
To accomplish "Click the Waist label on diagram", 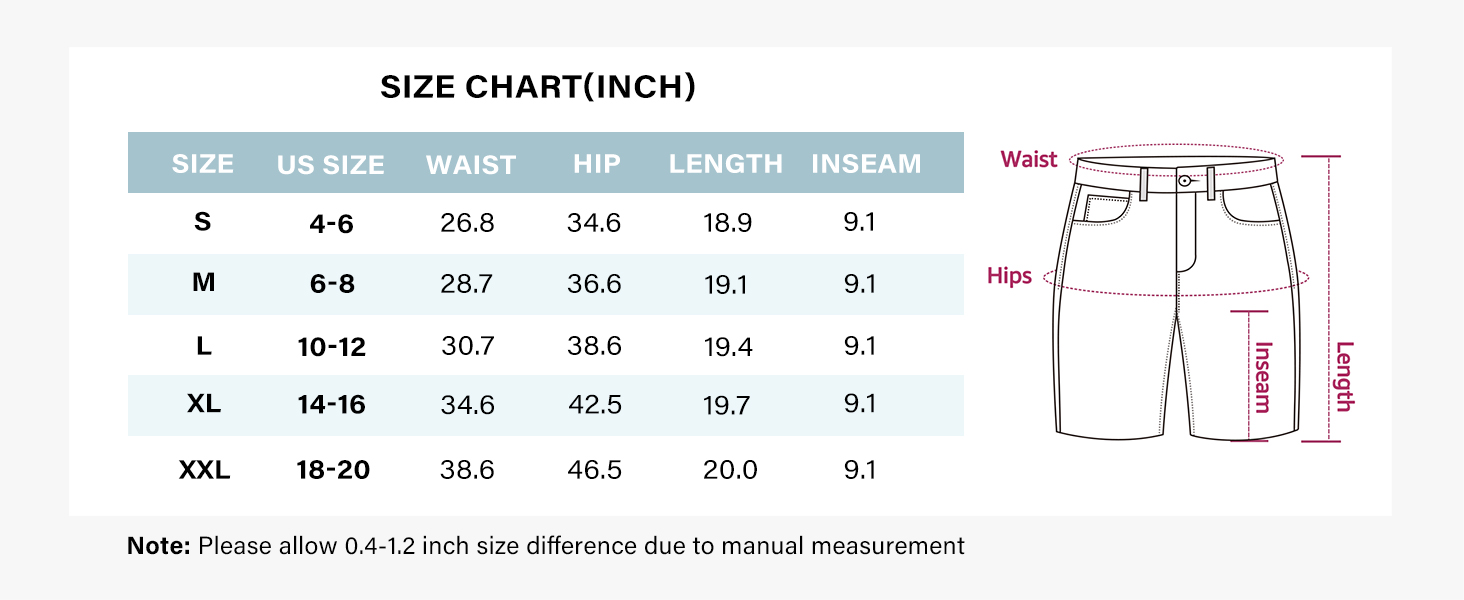I will click(x=1029, y=160).
